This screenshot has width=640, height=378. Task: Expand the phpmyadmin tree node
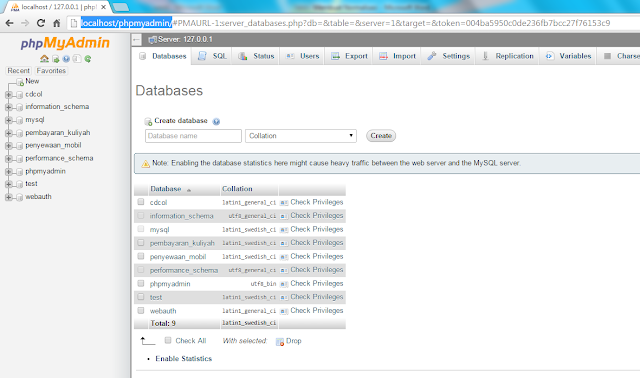[x=9, y=171]
